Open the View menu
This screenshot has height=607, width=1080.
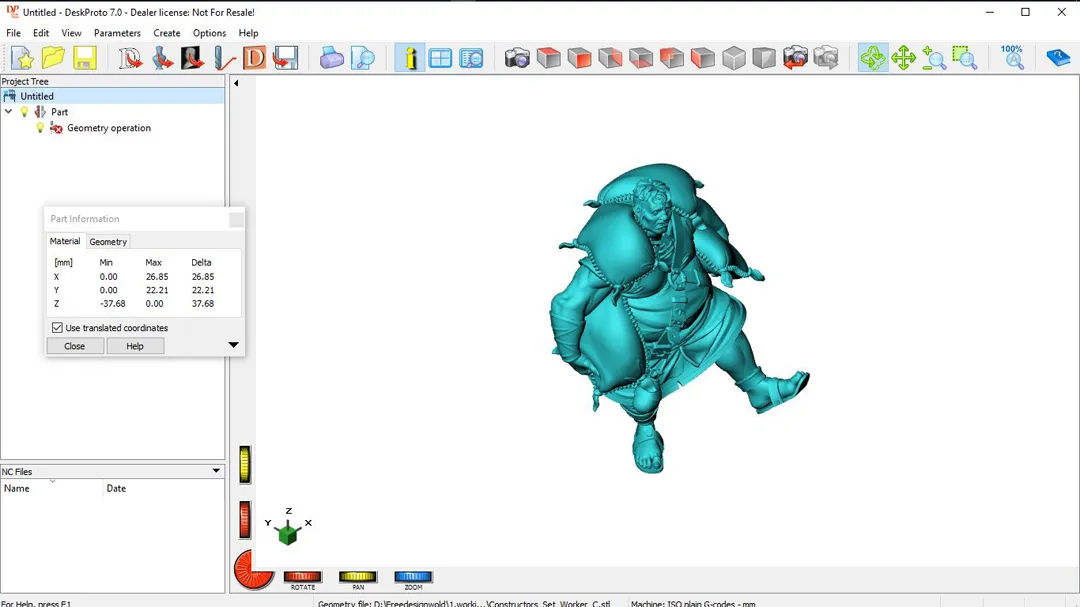(71, 33)
